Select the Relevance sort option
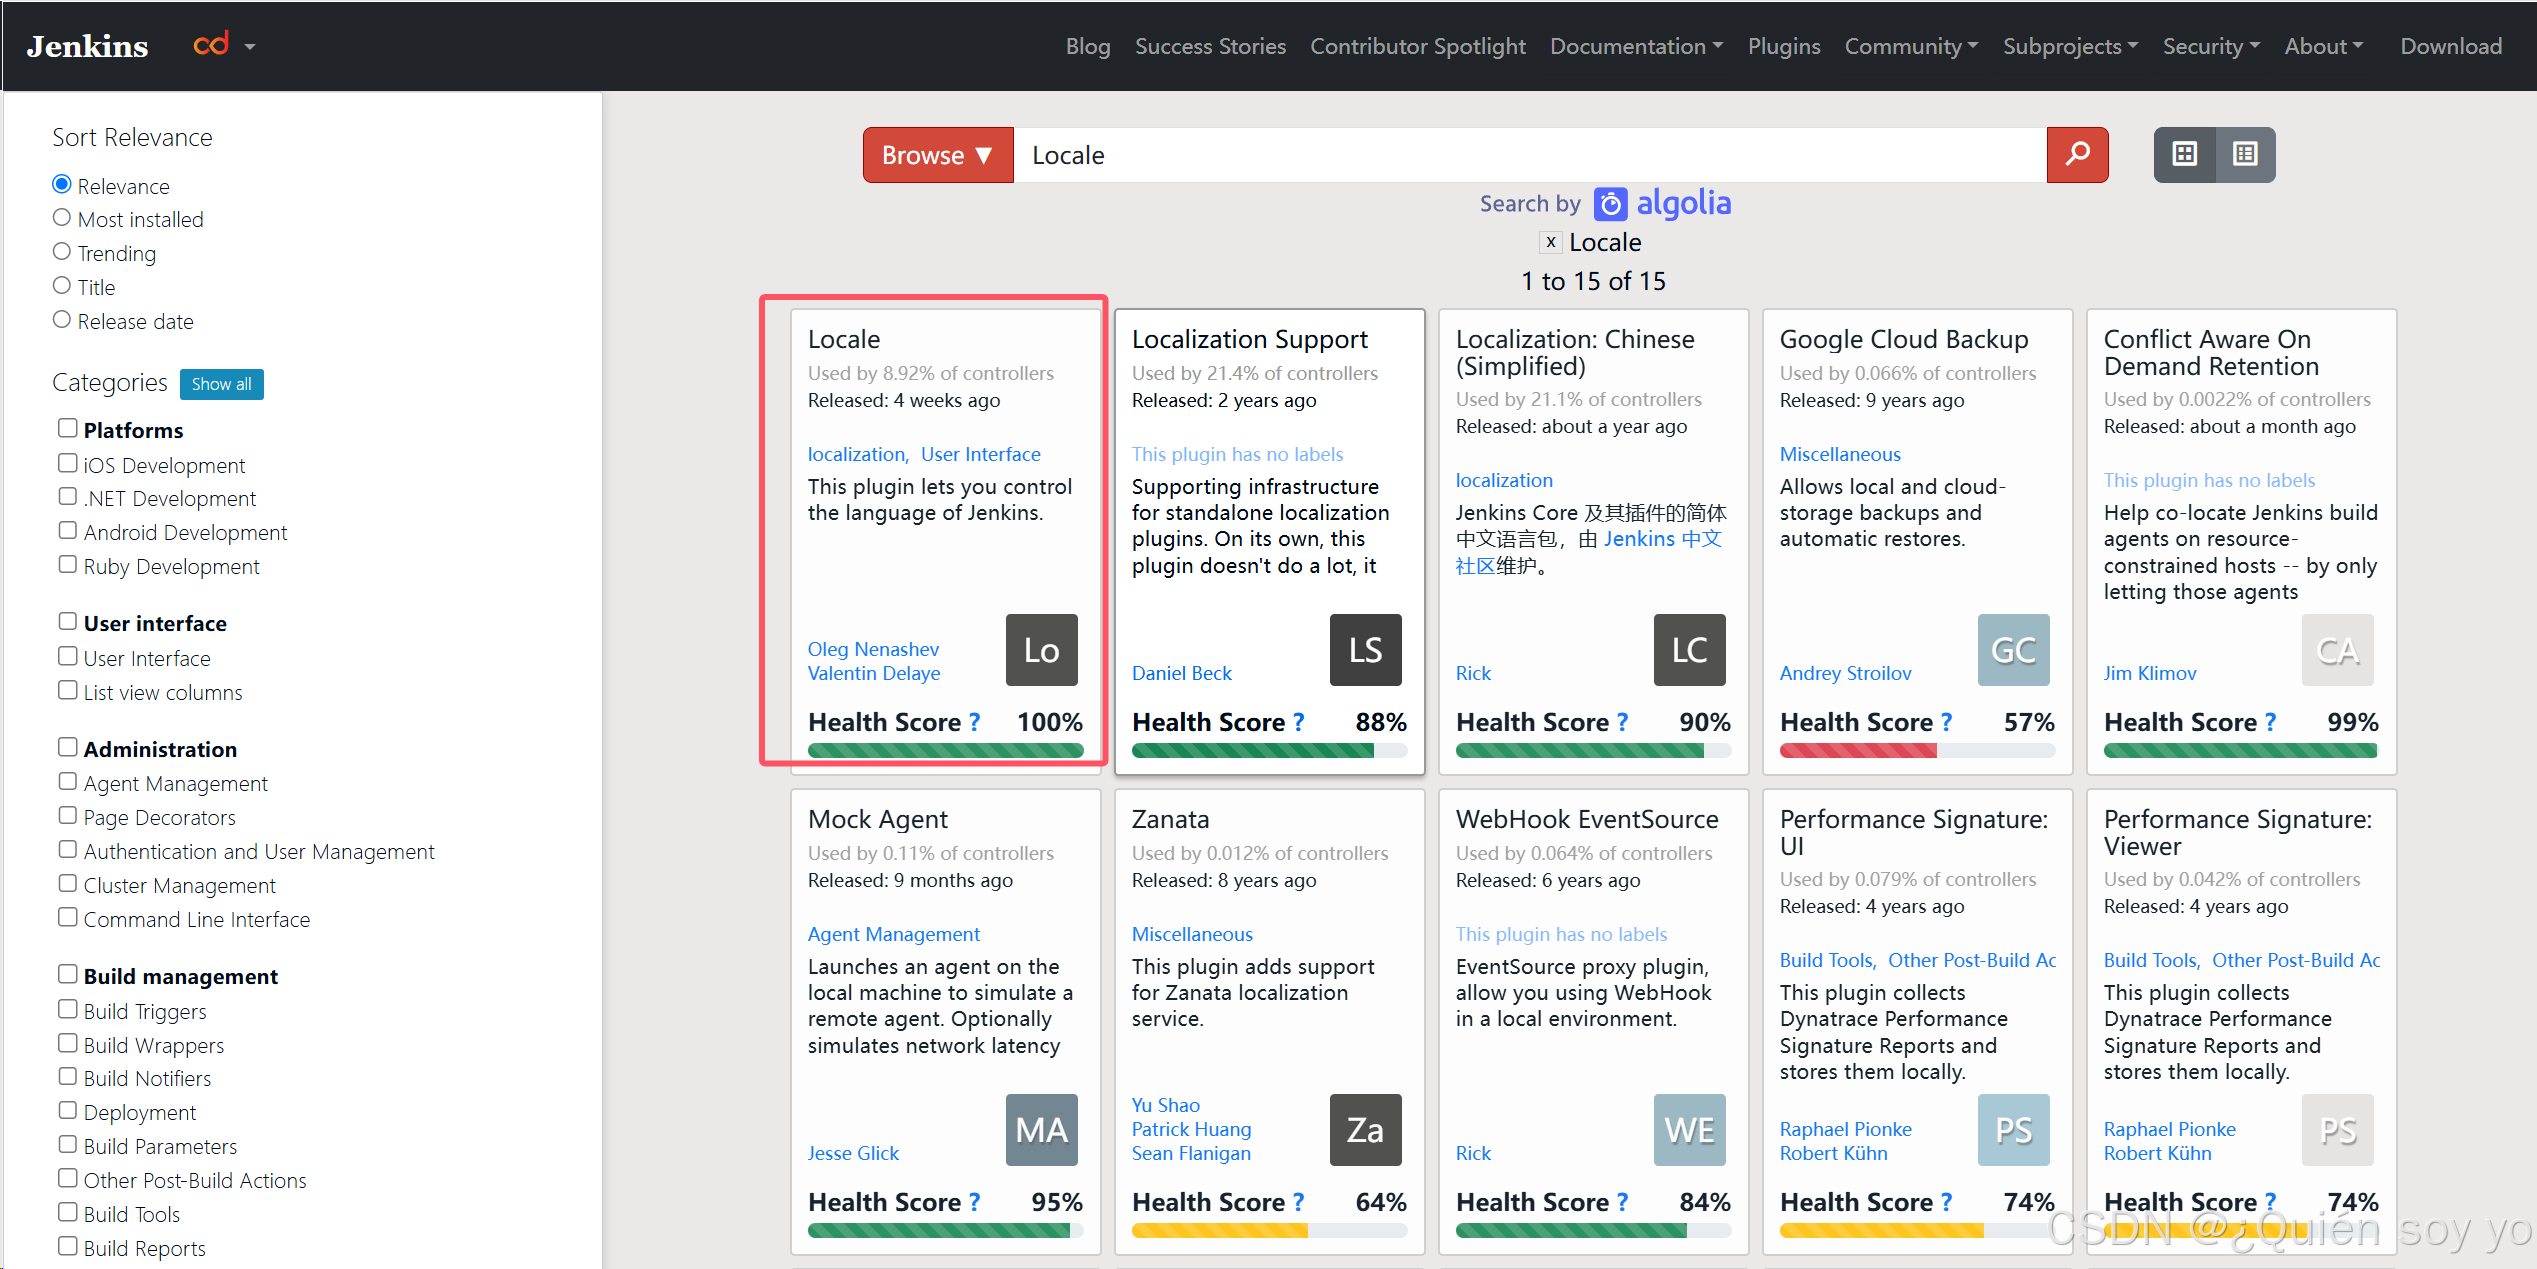Image resolution: width=2537 pixels, height=1269 pixels. pyautogui.click(x=62, y=184)
